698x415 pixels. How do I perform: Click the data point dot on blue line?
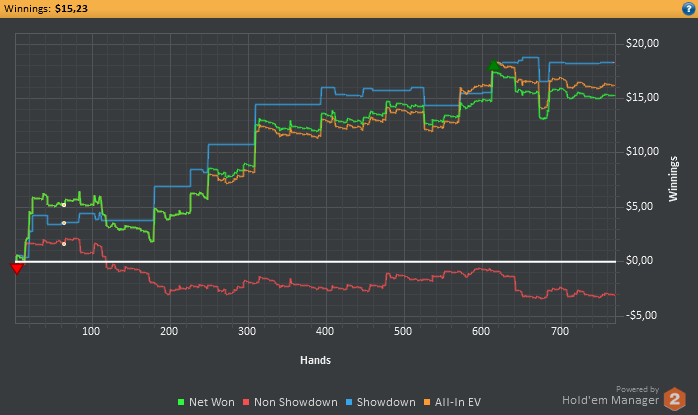tap(64, 223)
